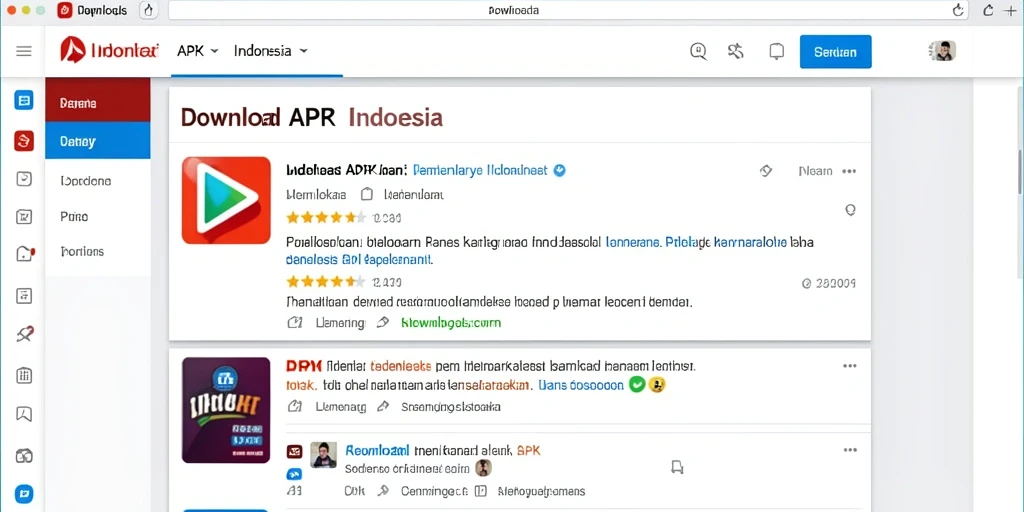This screenshot has width=1024, height=512.
Task: Click the Downloads browser tab
Action: [x=91, y=10]
